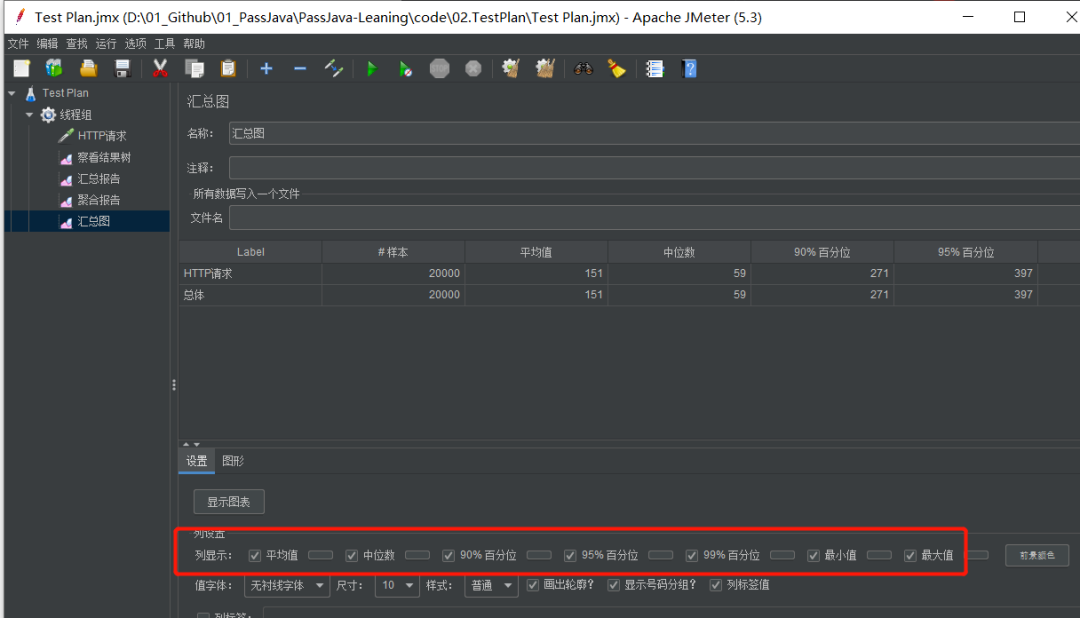
Task: Click the Toggle enable/disable icon
Action: pos(334,69)
